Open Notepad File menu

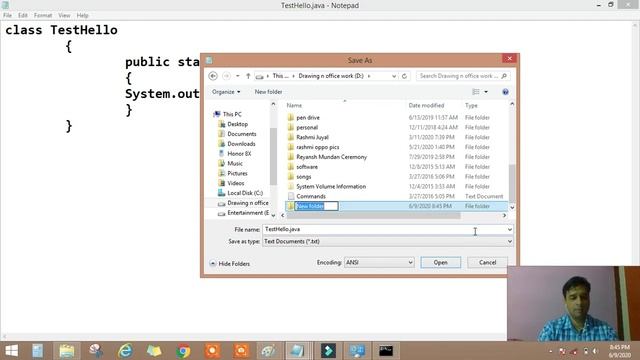pos(7,16)
